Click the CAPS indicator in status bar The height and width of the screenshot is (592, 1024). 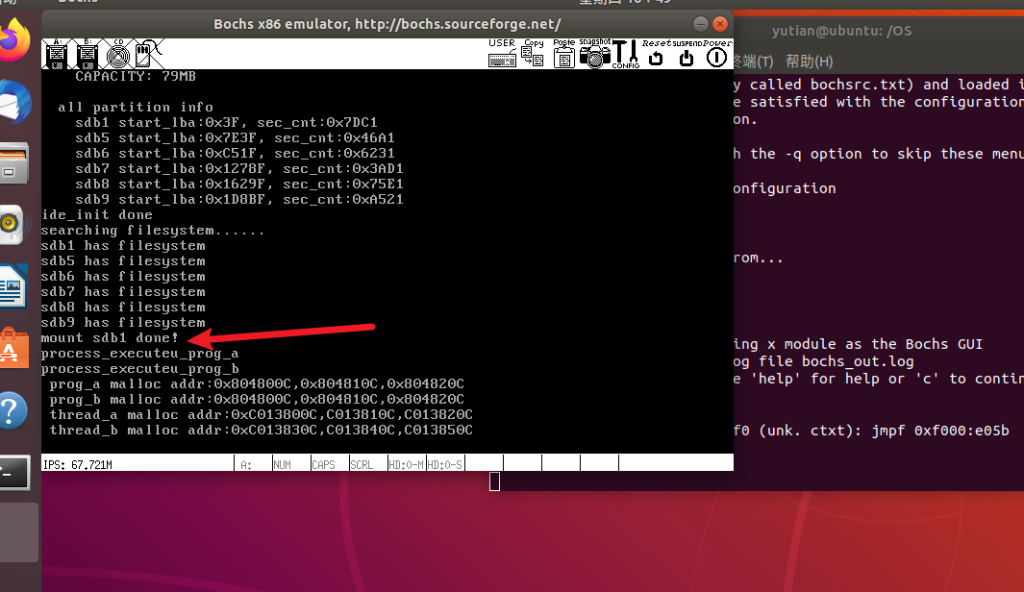coord(324,465)
